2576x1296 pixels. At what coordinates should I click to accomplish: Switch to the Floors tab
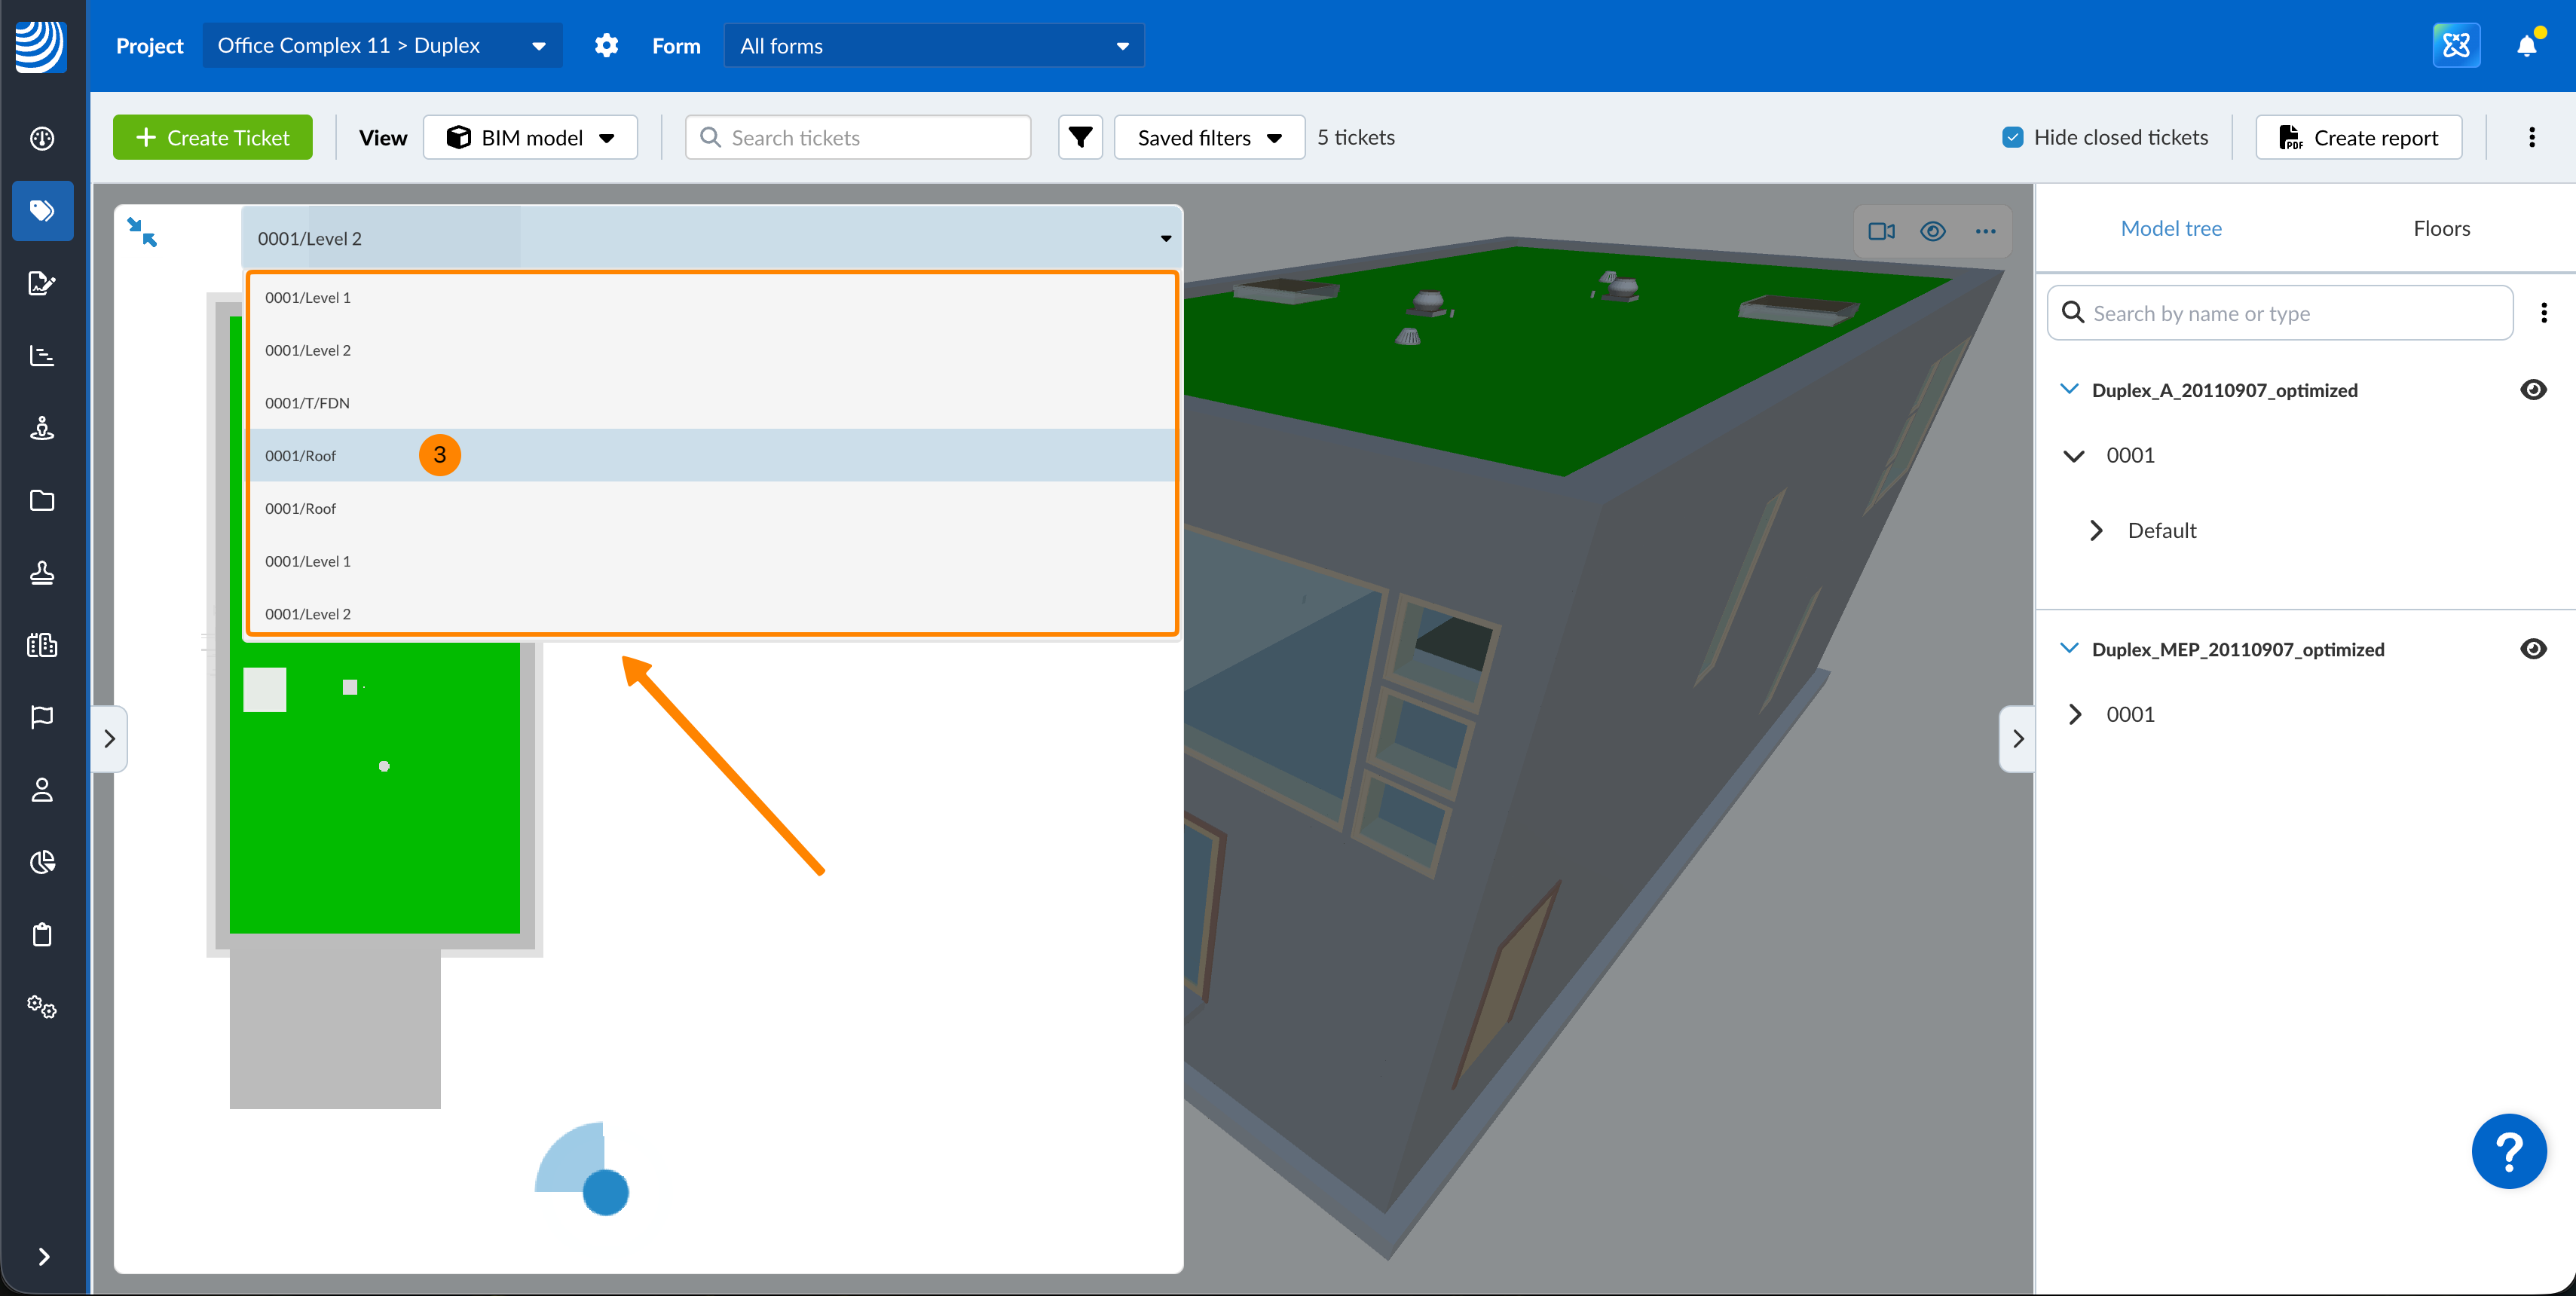click(2440, 228)
